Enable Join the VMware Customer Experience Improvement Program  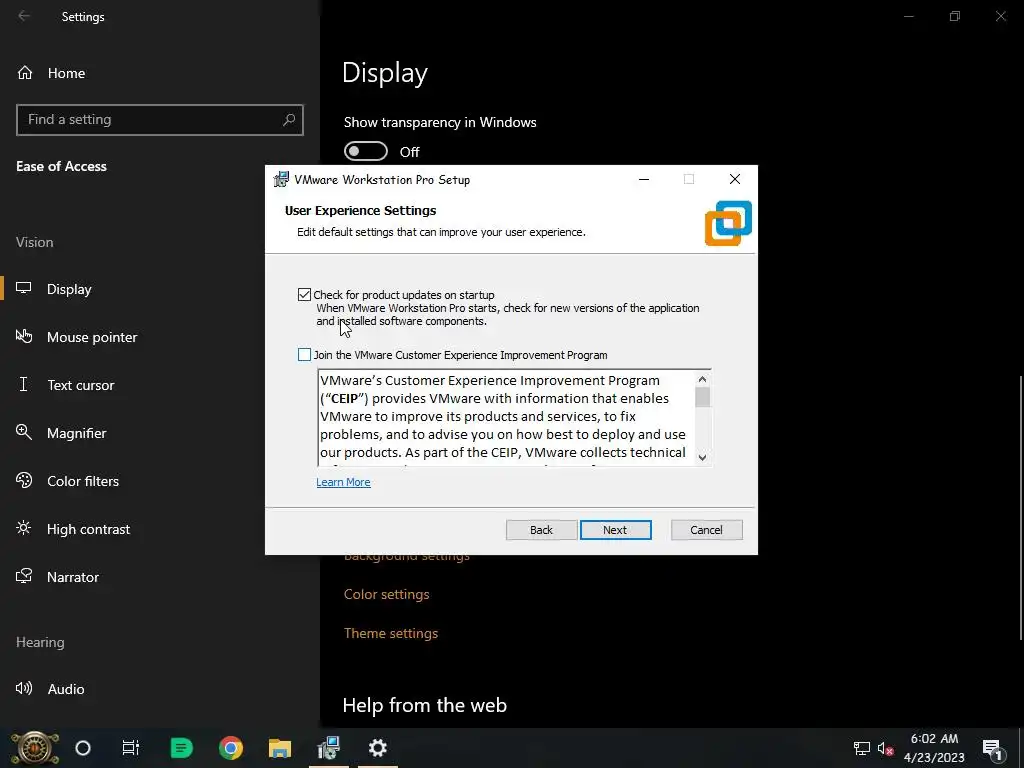(x=304, y=355)
